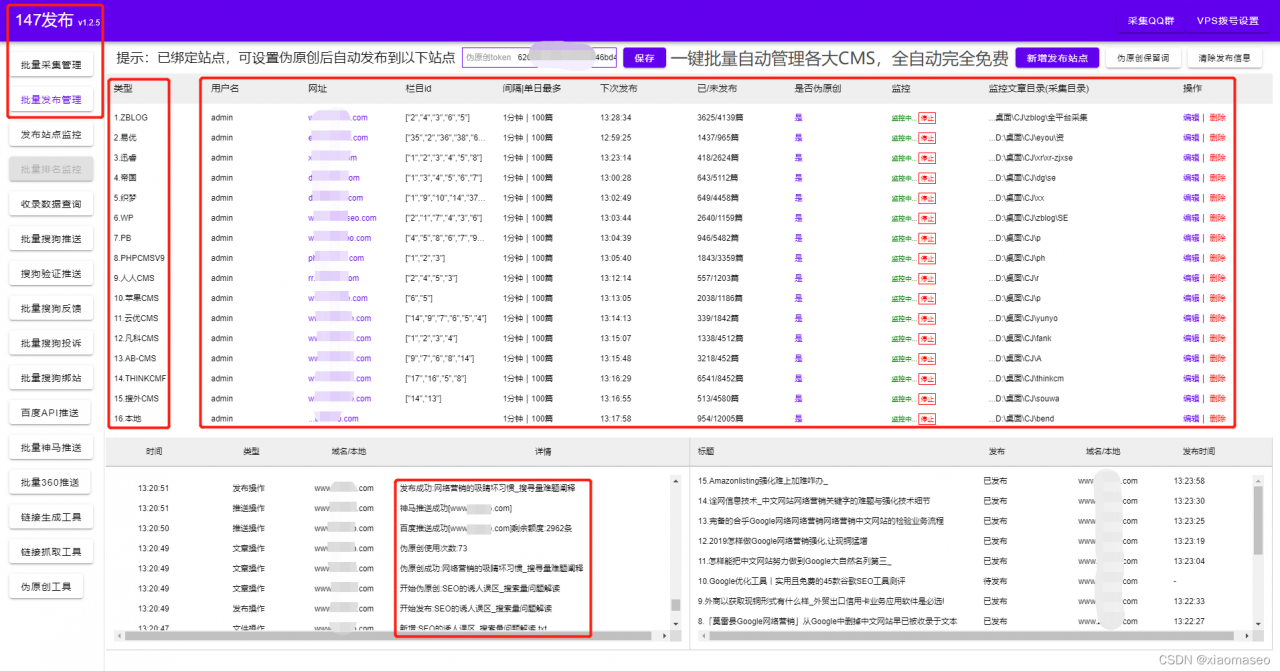Click the 是 pseudo-original status in the first row
1280x671 pixels.
pyautogui.click(x=797, y=117)
